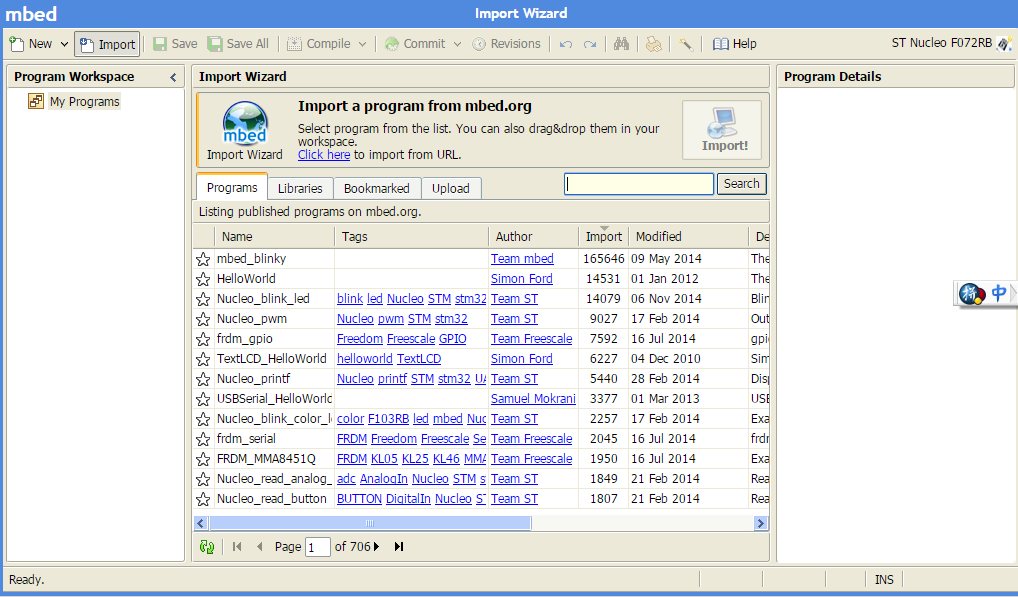Click the Commit toolbar button
The width and height of the screenshot is (1018, 597).
click(414, 44)
